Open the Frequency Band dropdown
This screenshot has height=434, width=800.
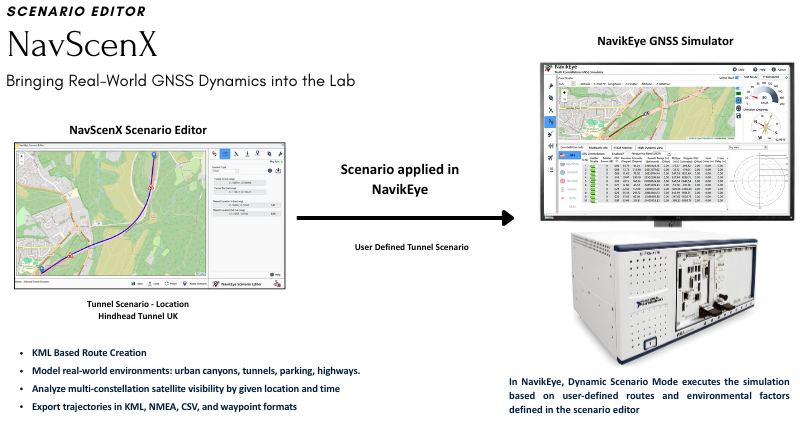pyautogui.click(x=662, y=154)
